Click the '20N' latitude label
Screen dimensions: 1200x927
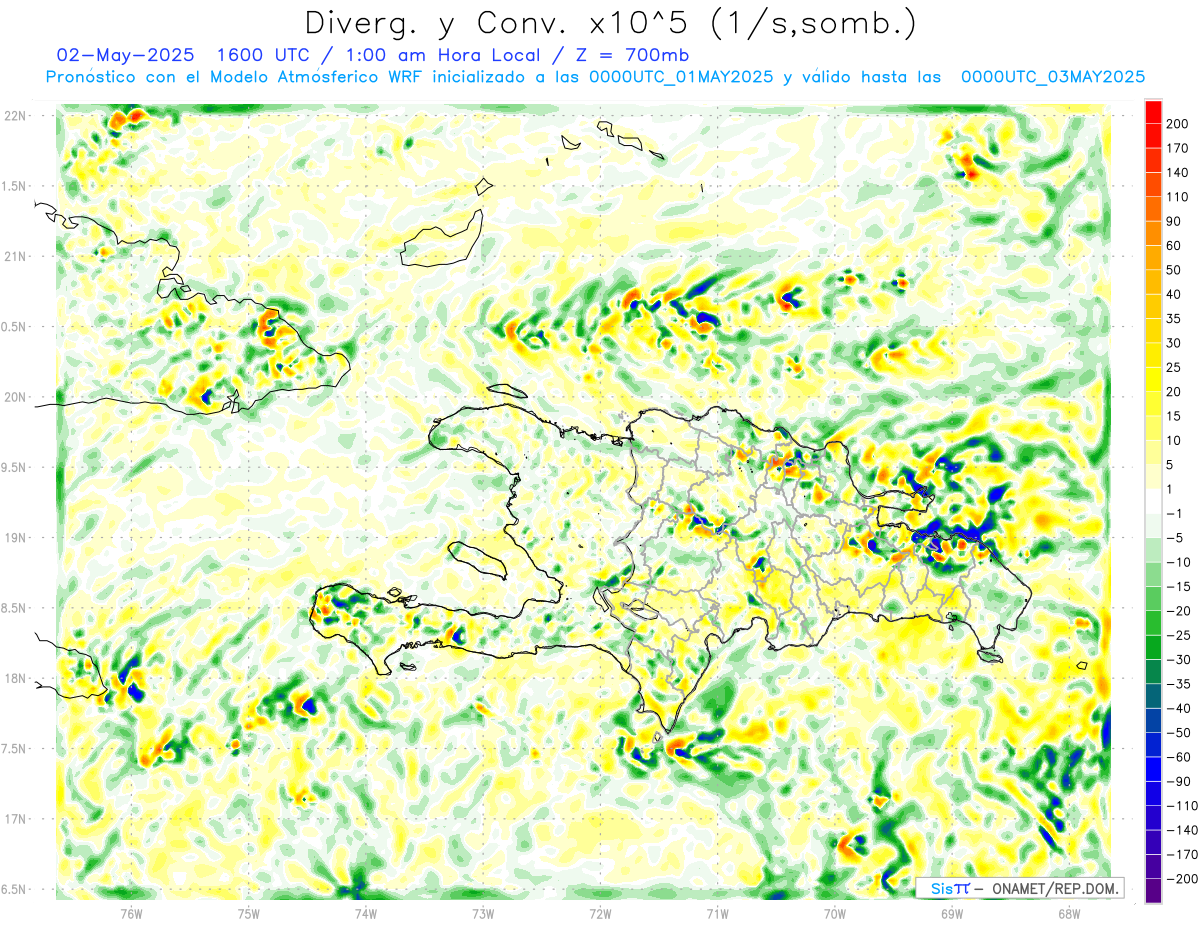pyautogui.click(x=16, y=398)
